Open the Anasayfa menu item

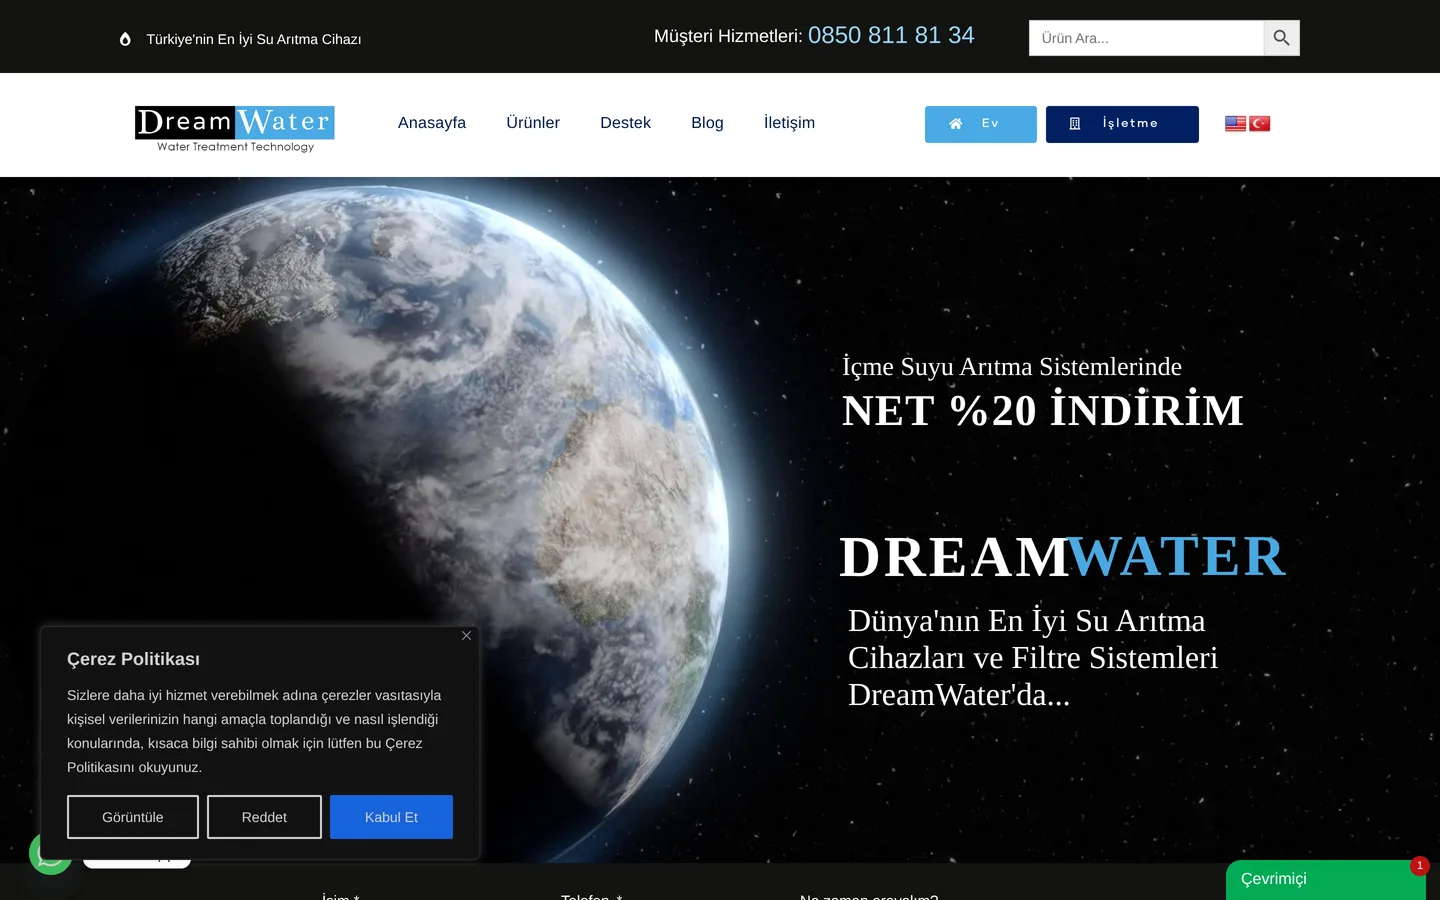click(x=432, y=123)
